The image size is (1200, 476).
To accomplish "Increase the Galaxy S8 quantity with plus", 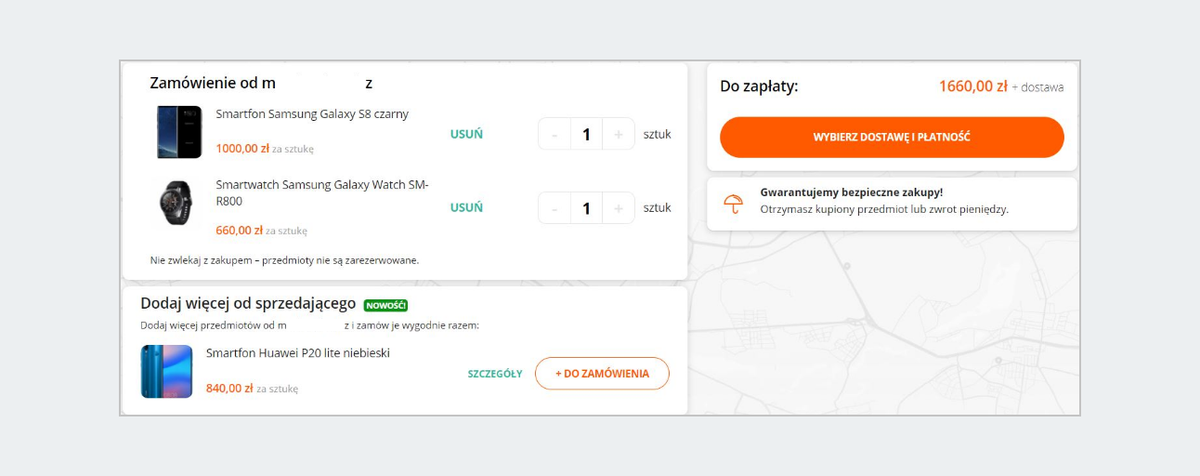I will click(618, 134).
